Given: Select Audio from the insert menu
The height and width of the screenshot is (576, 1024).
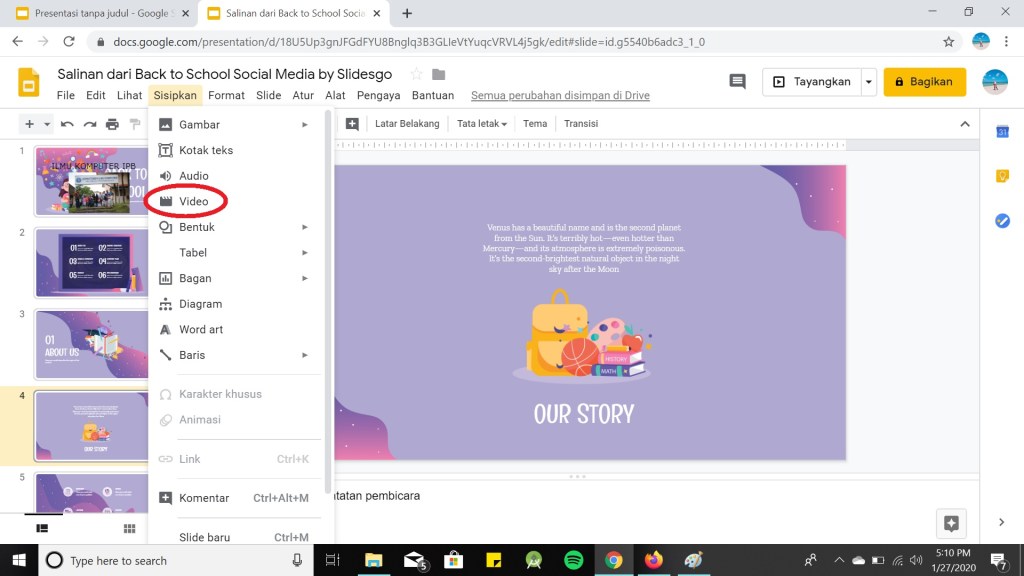Looking at the screenshot, I should point(193,176).
